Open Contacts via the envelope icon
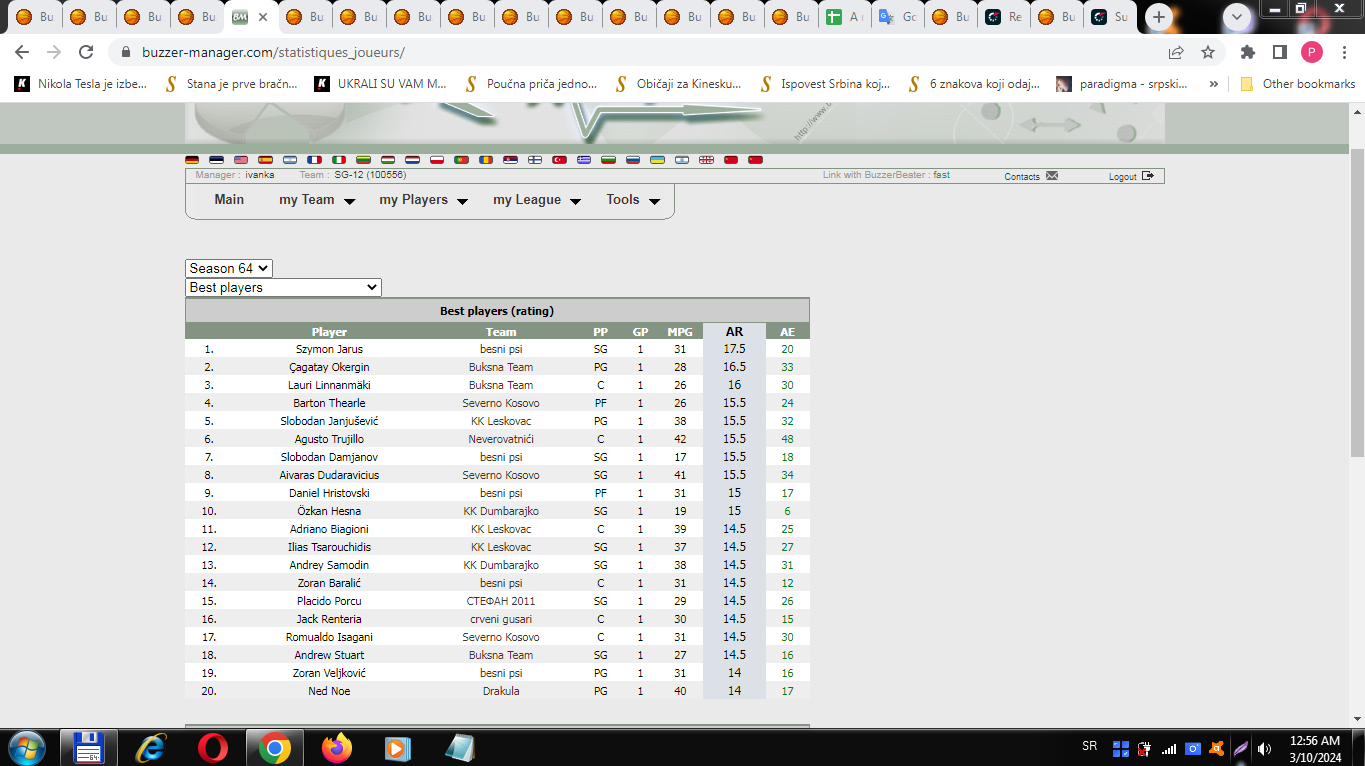Image resolution: width=1365 pixels, height=766 pixels. (1051, 176)
